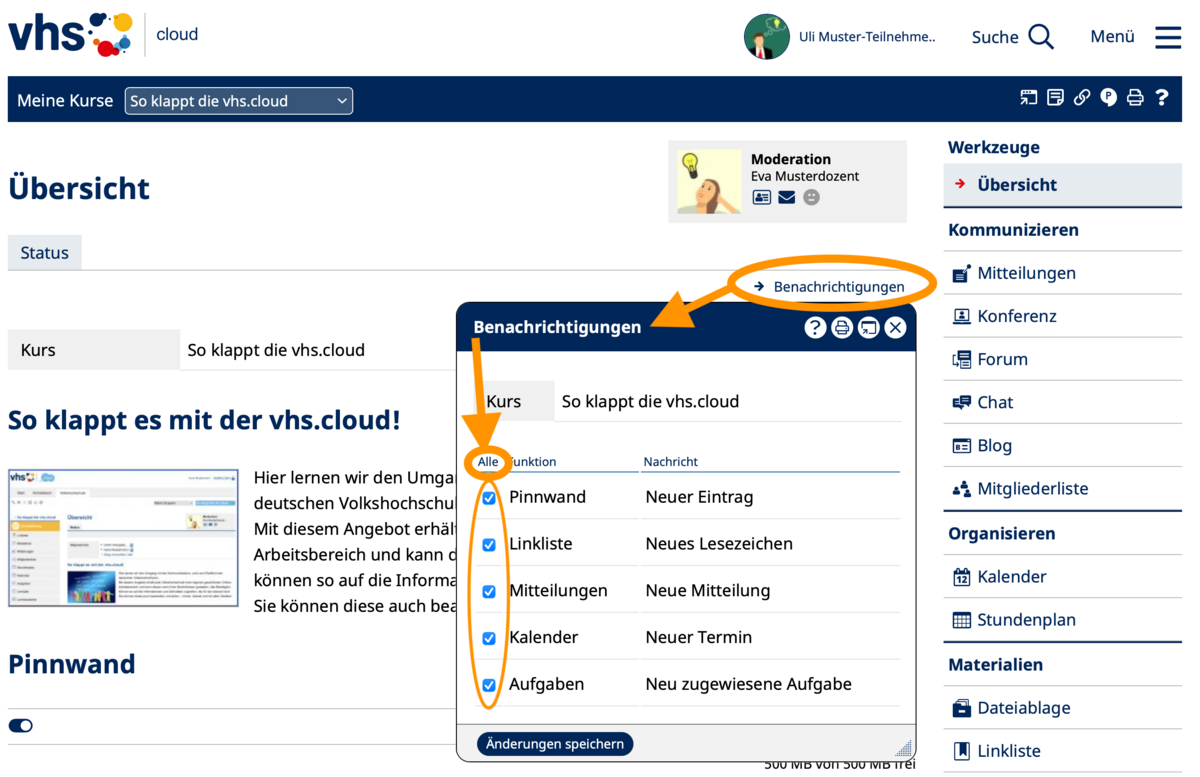Click the 'Neuer Eintrag' message text
The width and height of the screenshot is (1200, 777).
tap(699, 497)
